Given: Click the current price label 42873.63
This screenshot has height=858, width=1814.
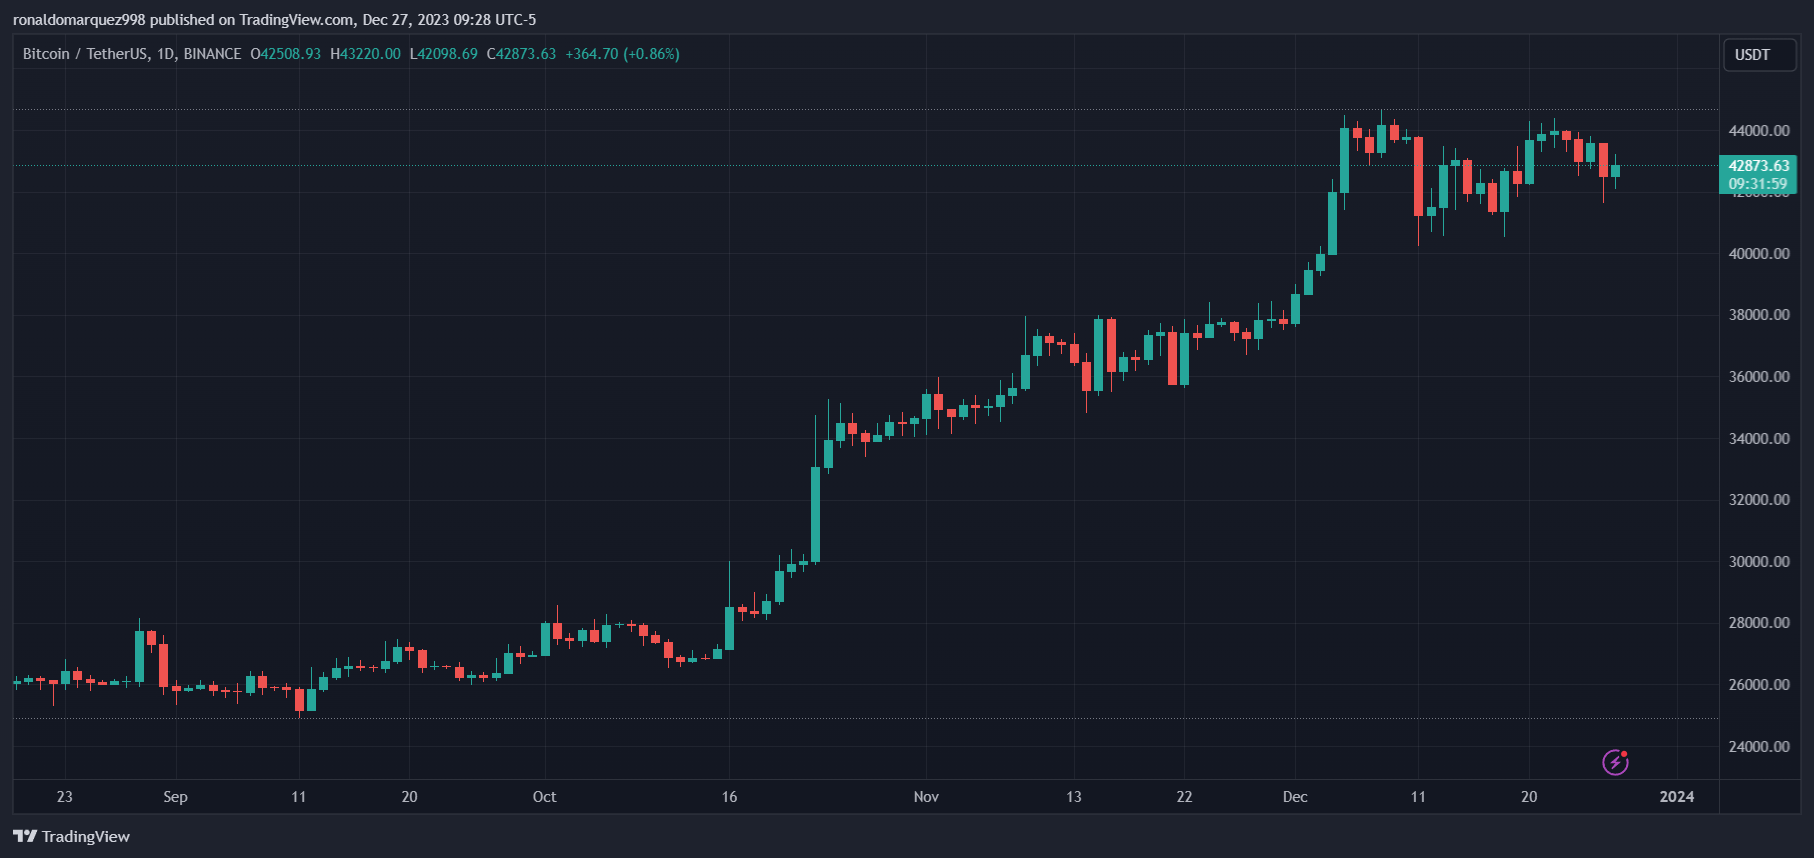Looking at the screenshot, I should pyautogui.click(x=1759, y=166).
